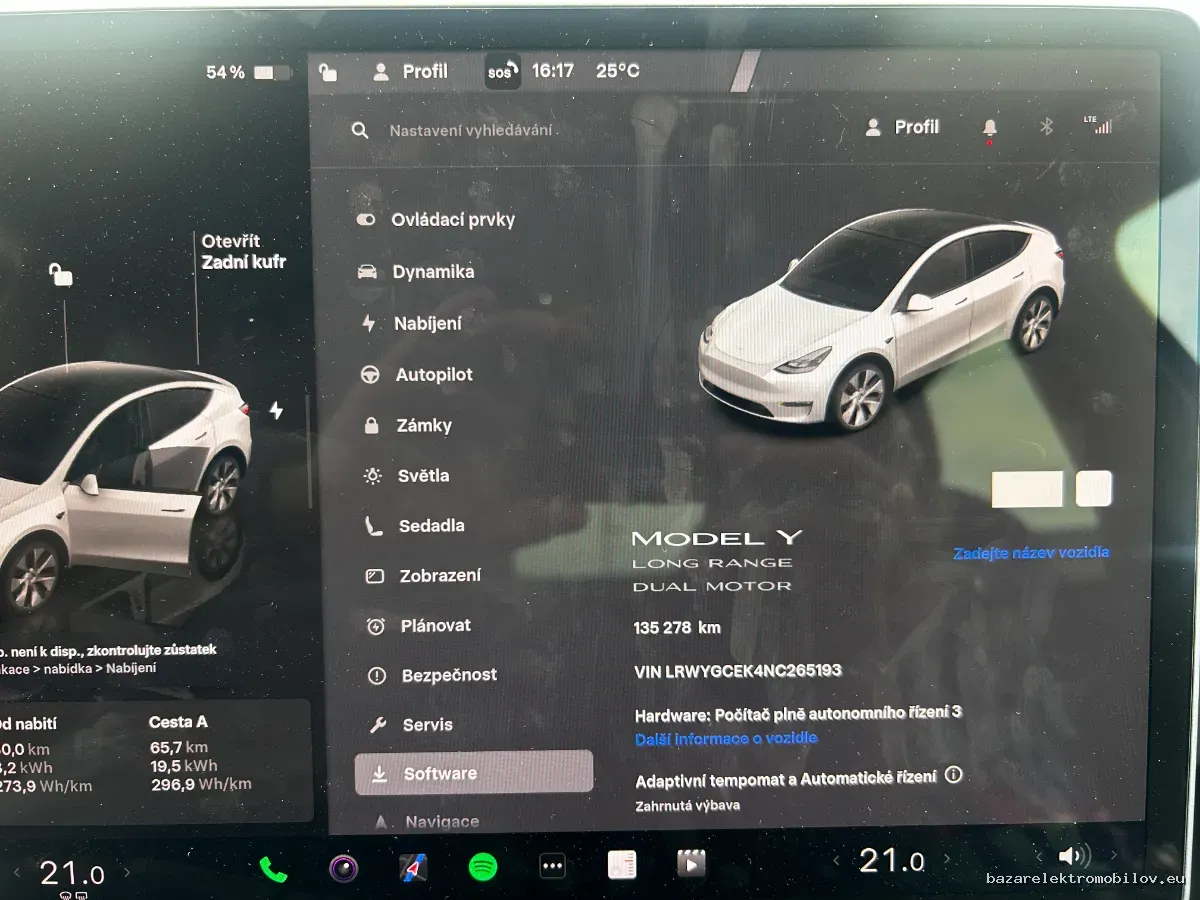
Task: Open the Phone app in the dock
Action: click(x=273, y=868)
